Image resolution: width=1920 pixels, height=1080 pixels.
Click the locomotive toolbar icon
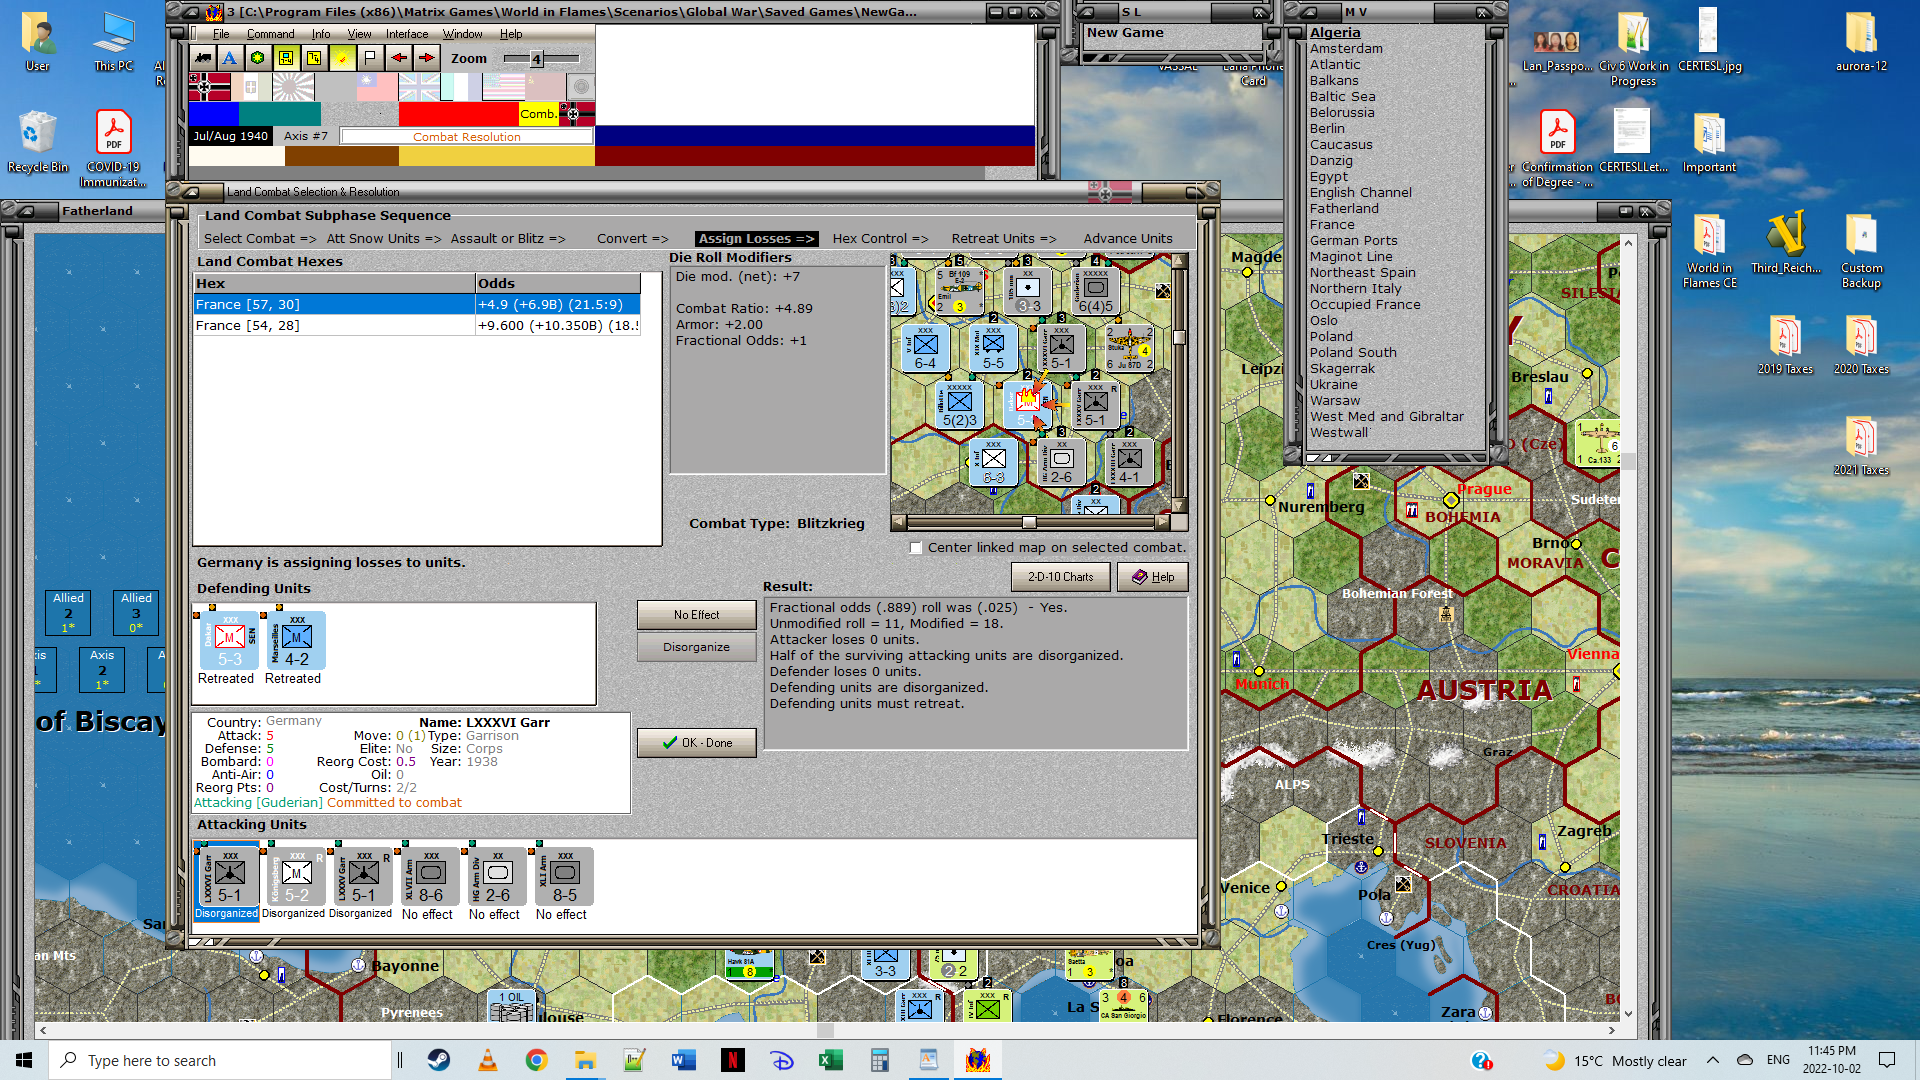tap(203, 58)
